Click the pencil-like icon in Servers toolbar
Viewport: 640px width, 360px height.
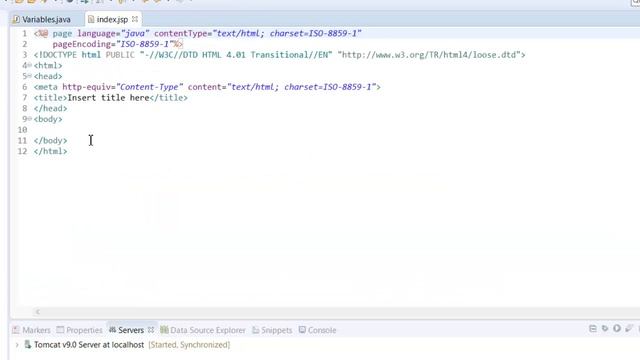coord(629,328)
